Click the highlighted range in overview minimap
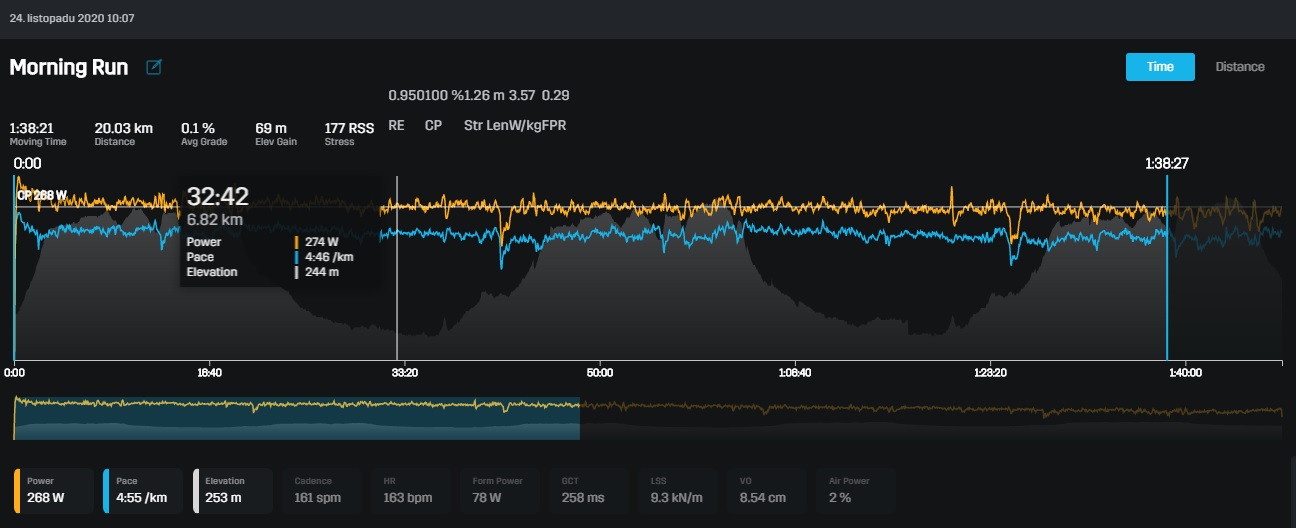This screenshot has width=1296, height=528. 297,417
